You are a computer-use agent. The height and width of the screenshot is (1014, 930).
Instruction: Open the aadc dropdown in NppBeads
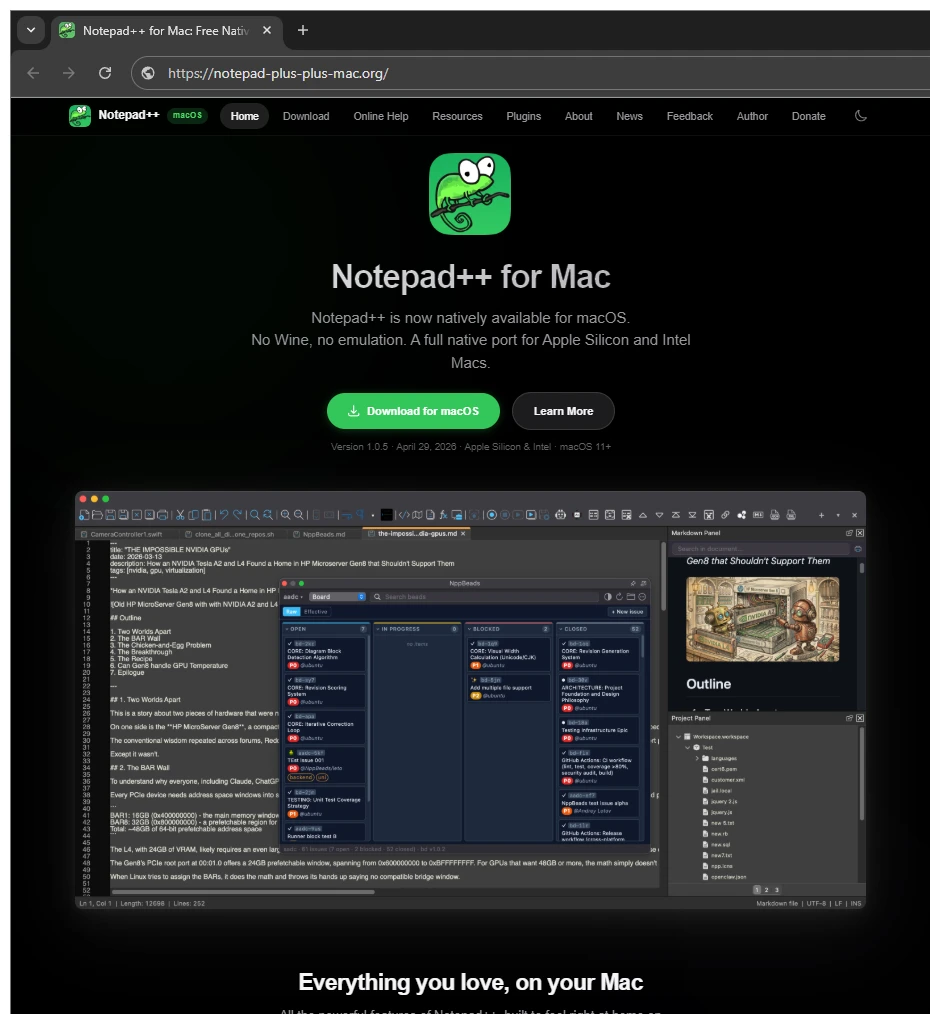[293, 597]
